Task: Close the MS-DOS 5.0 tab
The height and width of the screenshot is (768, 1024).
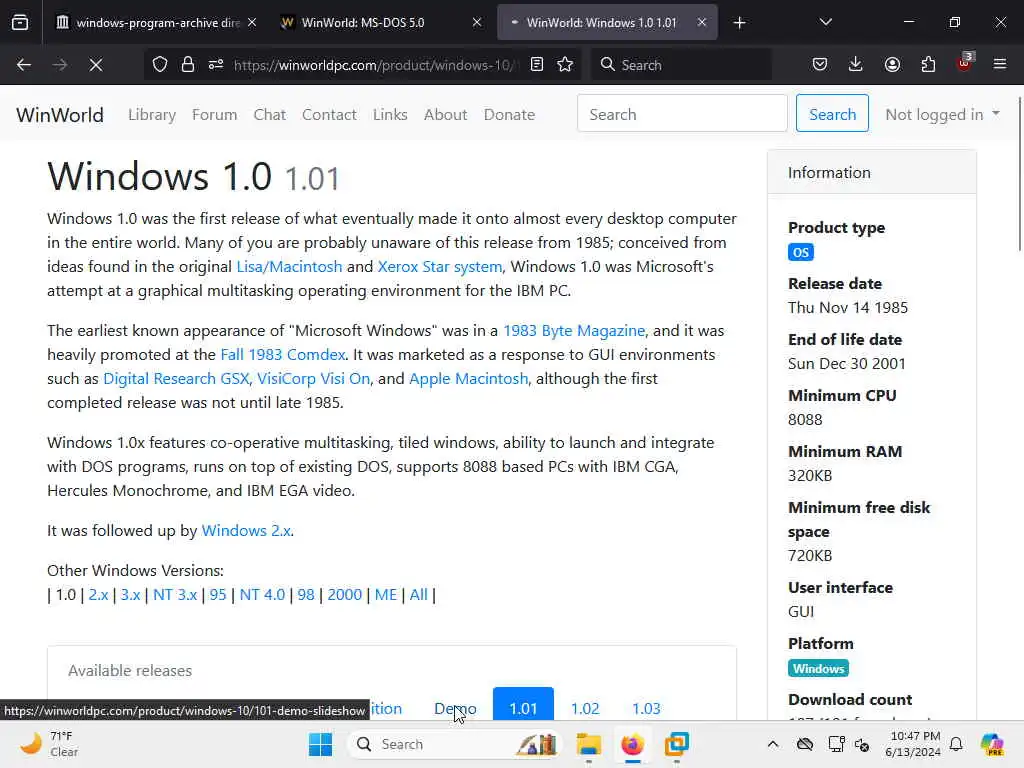Action: tap(477, 23)
